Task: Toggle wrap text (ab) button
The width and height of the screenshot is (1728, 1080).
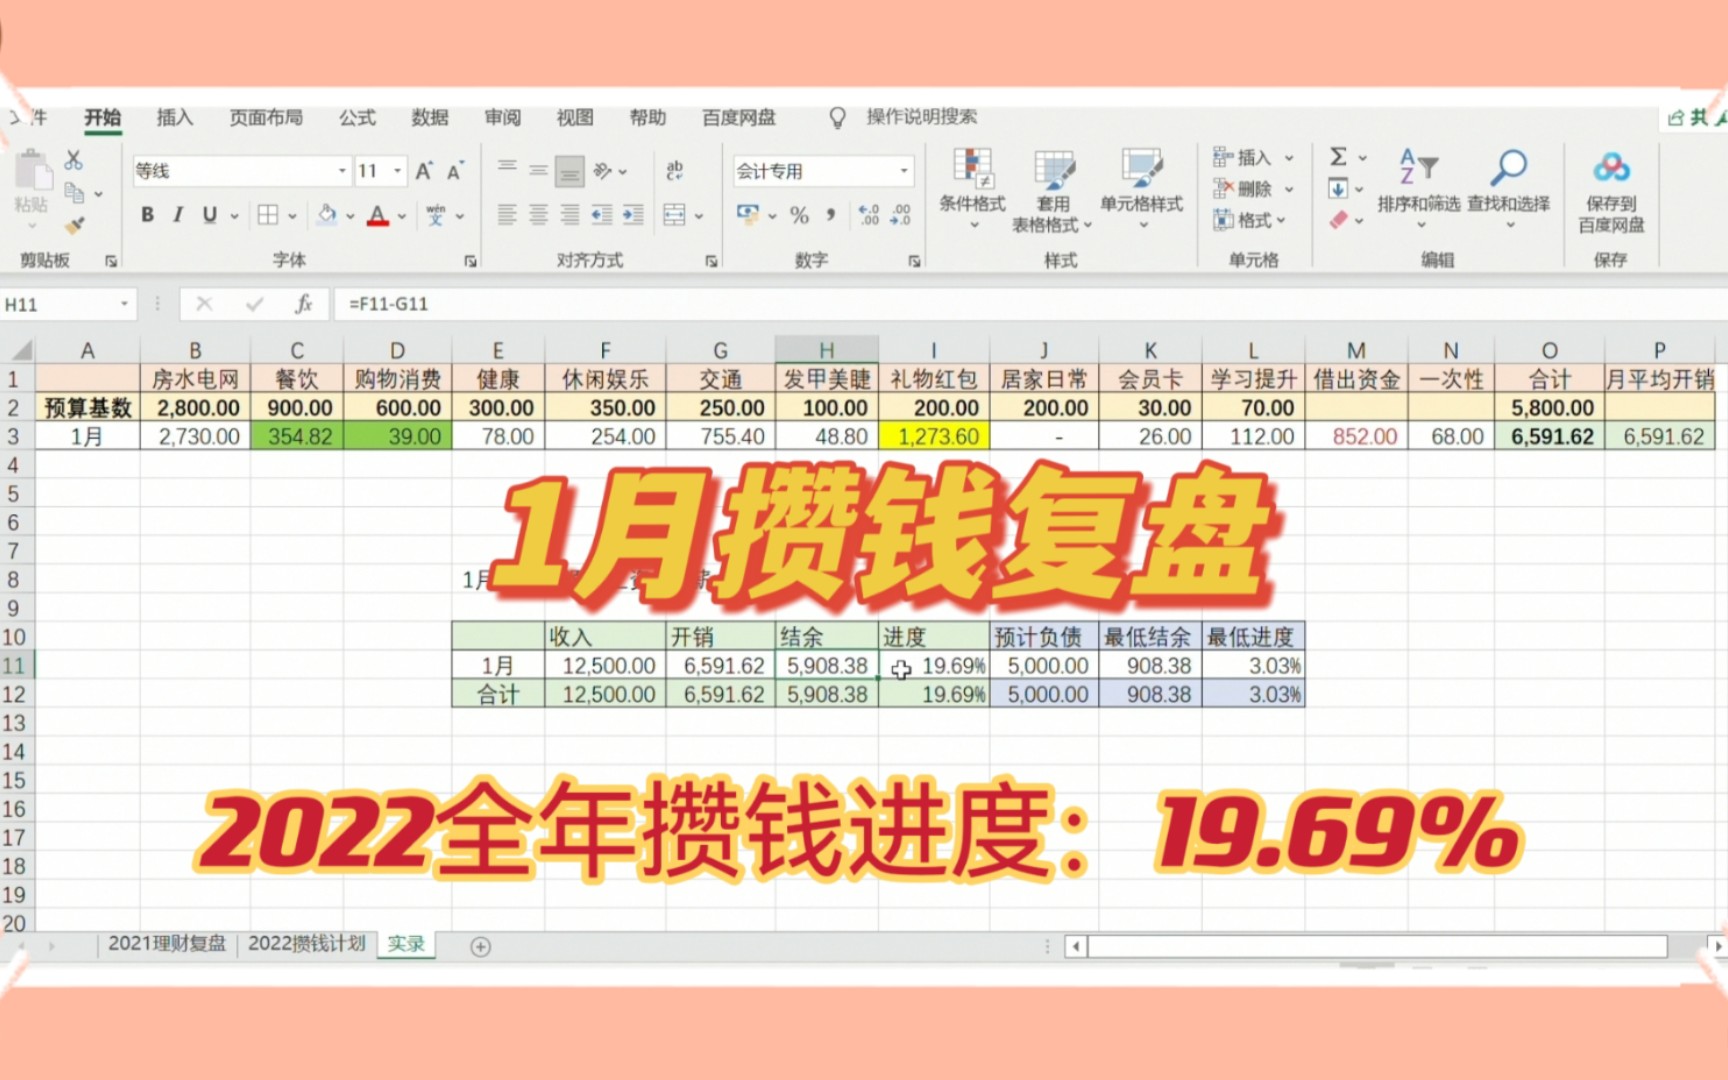Action: [x=675, y=171]
